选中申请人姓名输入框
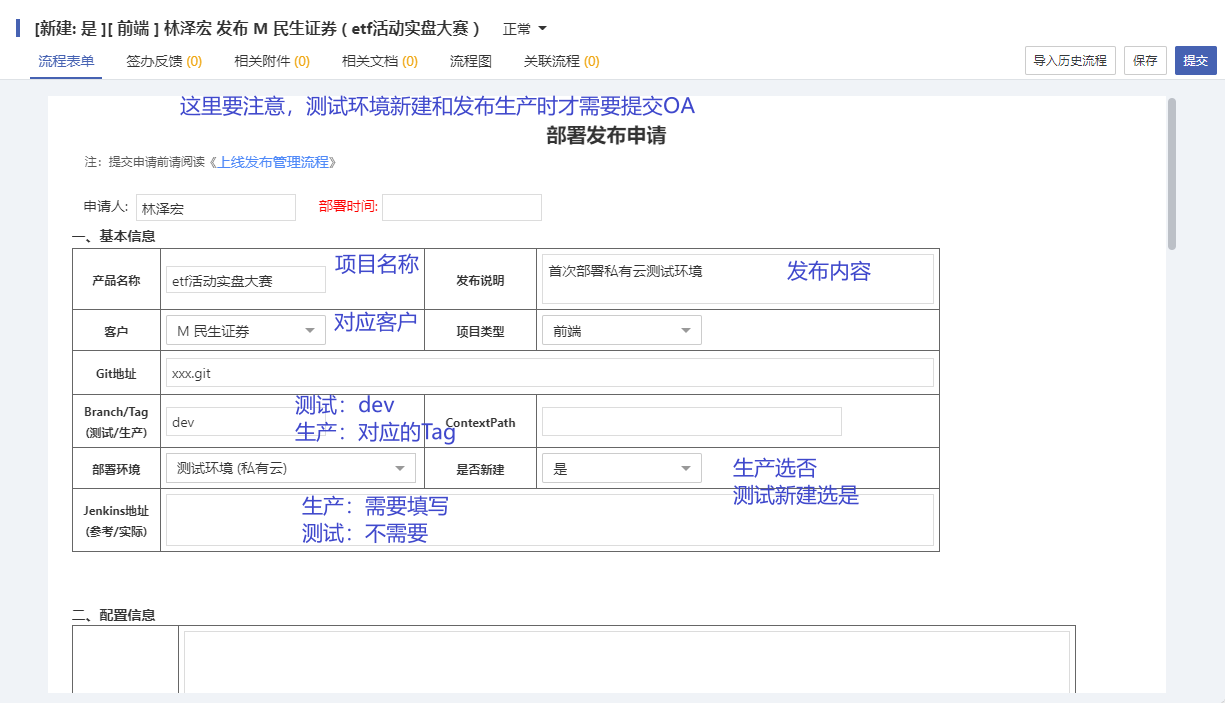 pyautogui.click(x=216, y=207)
